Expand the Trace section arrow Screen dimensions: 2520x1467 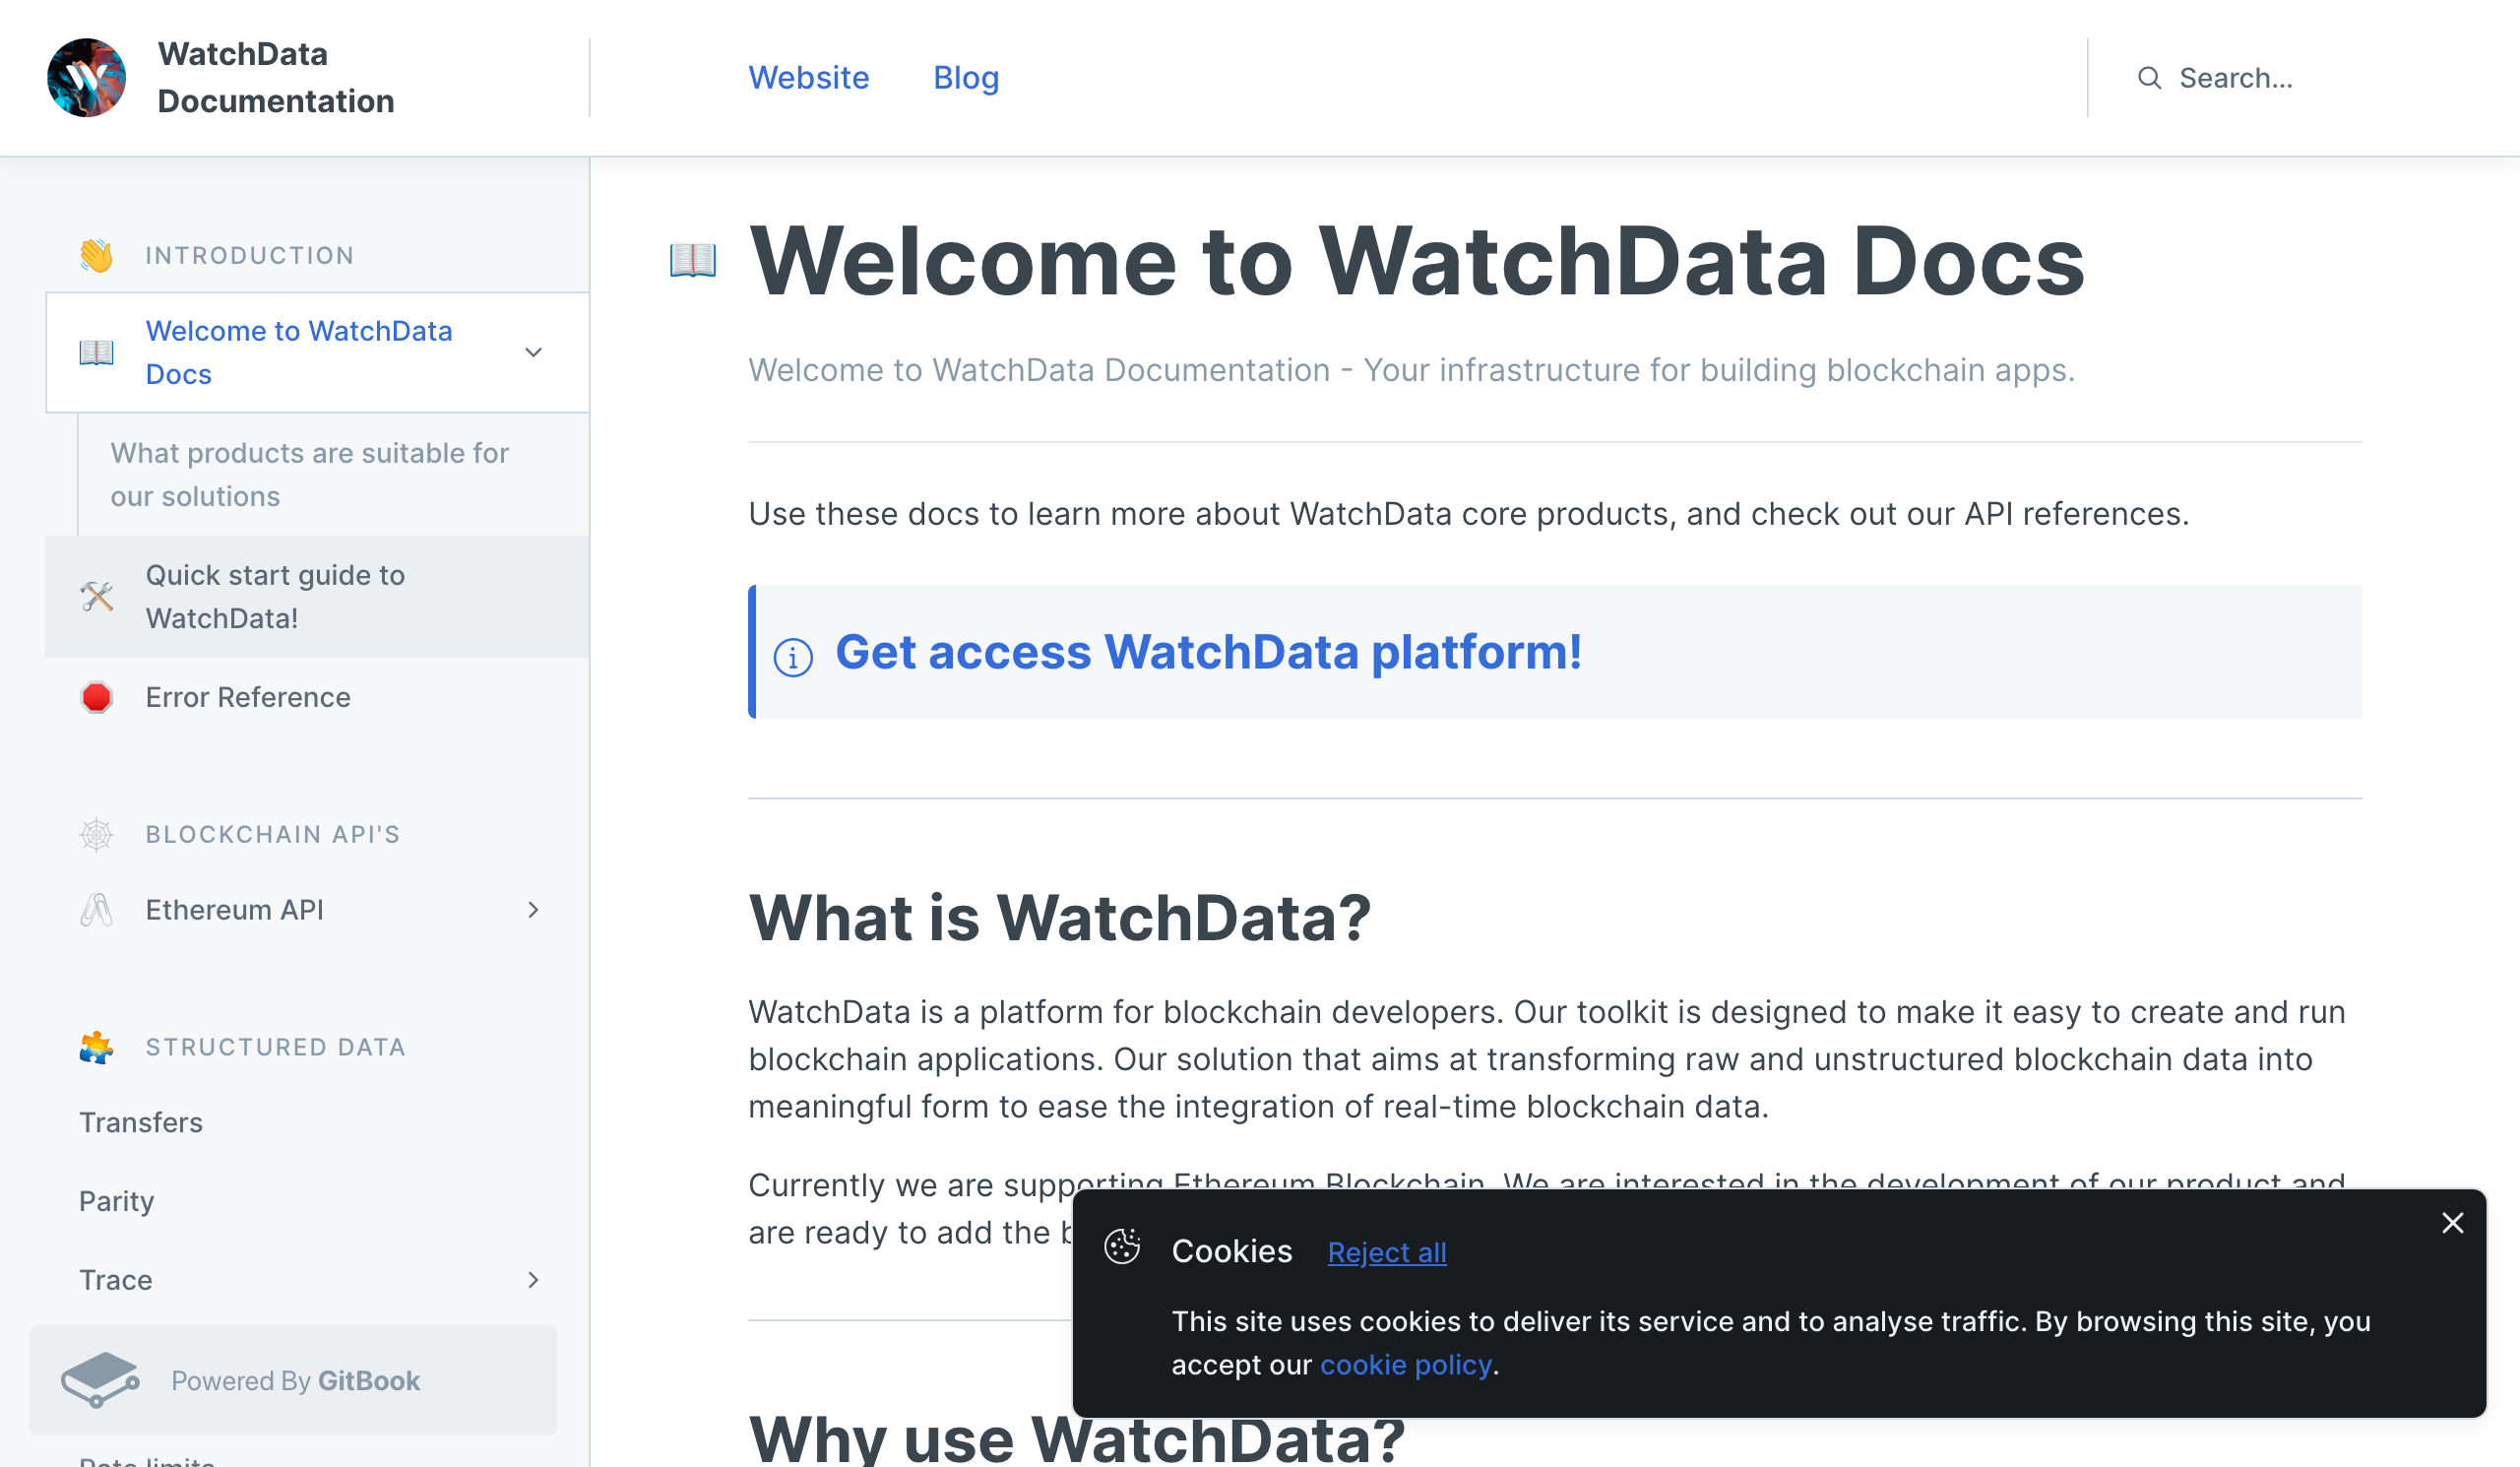[533, 1280]
